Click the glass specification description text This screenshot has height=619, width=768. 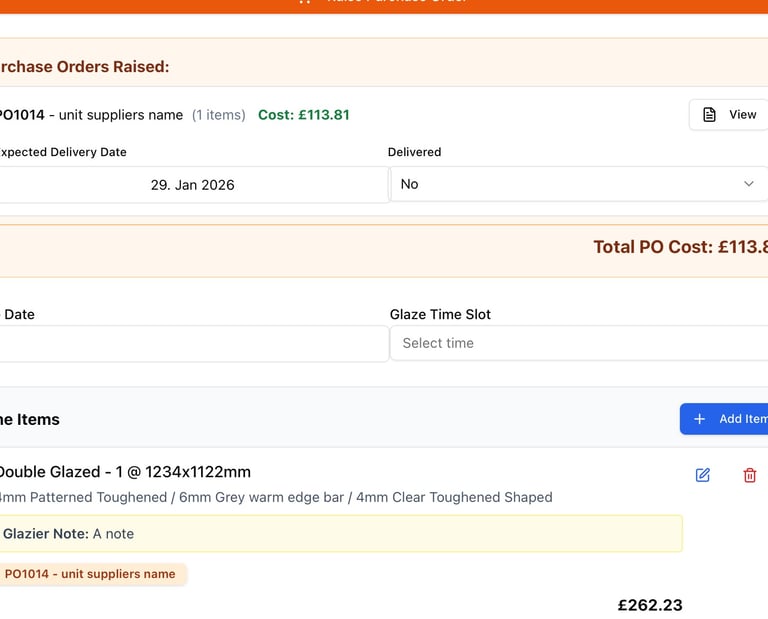[275, 497]
